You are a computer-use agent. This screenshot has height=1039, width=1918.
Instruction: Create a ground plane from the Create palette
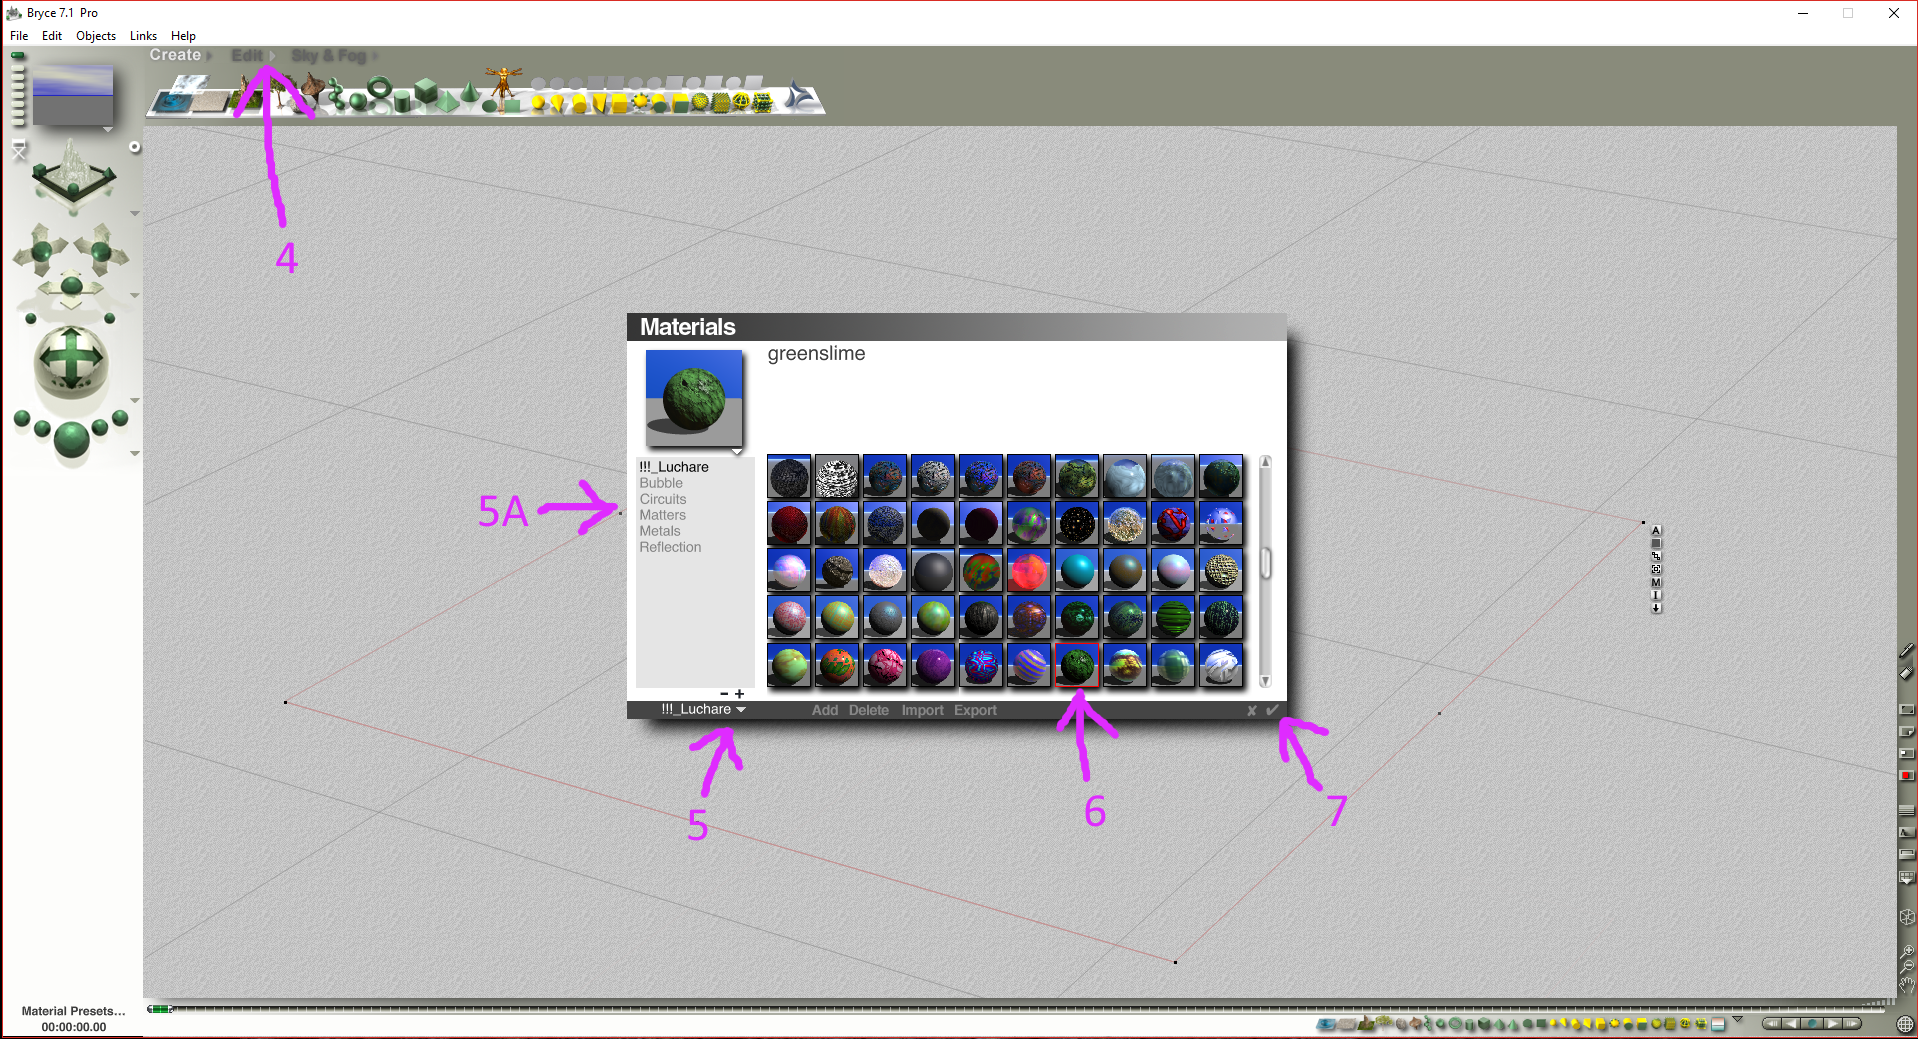(210, 102)
